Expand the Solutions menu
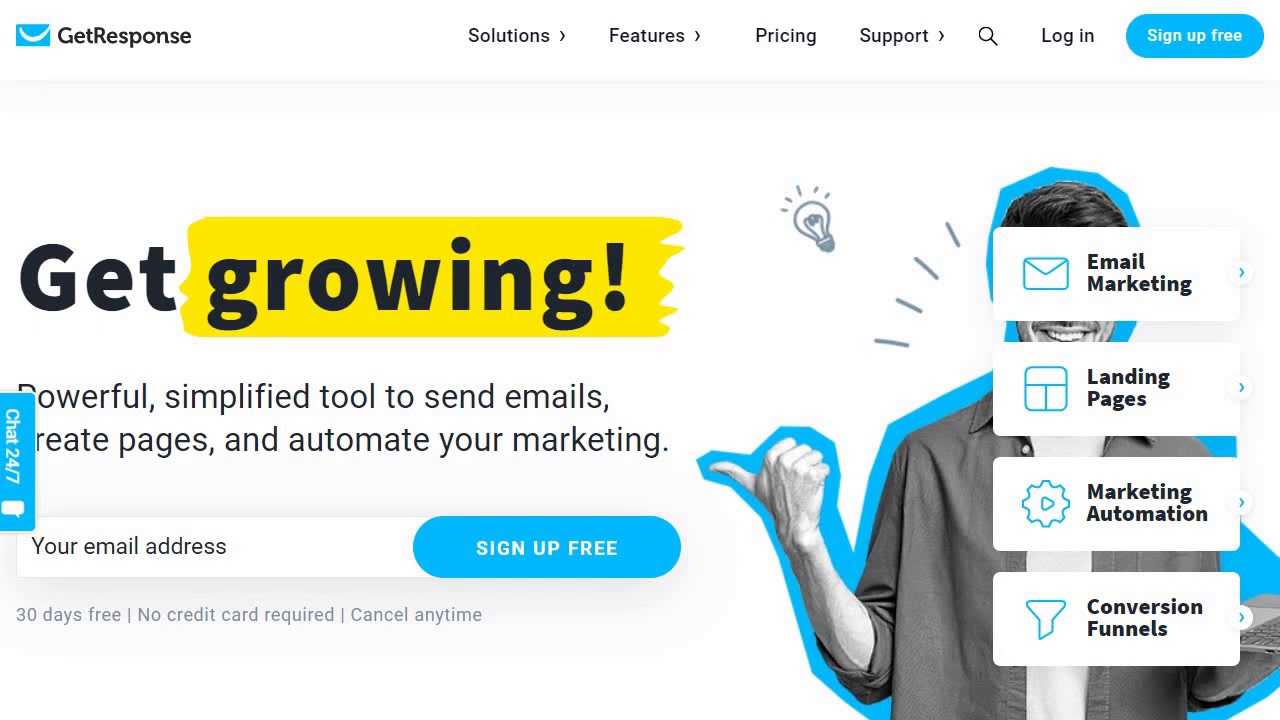This screenshot has width=1280, height=720. (x=517, y=36)
